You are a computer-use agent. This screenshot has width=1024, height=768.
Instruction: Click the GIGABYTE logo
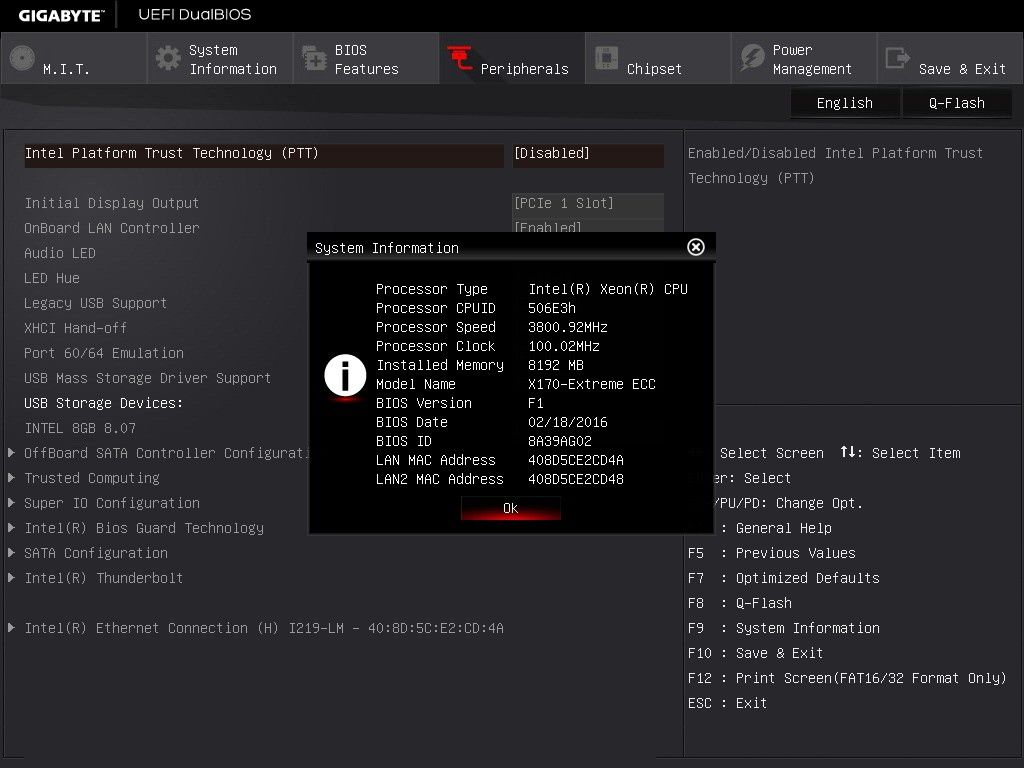tap(61, 15)
